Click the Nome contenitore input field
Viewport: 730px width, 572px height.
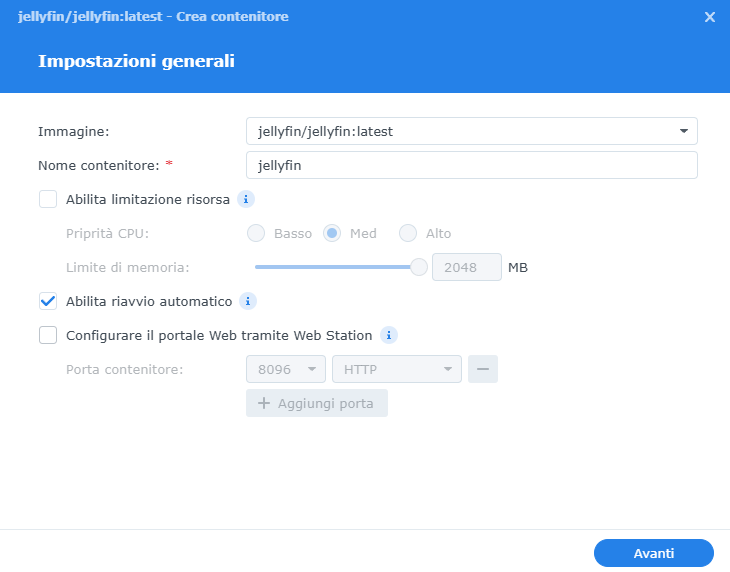pyautogui.click(x=472, y=165)
